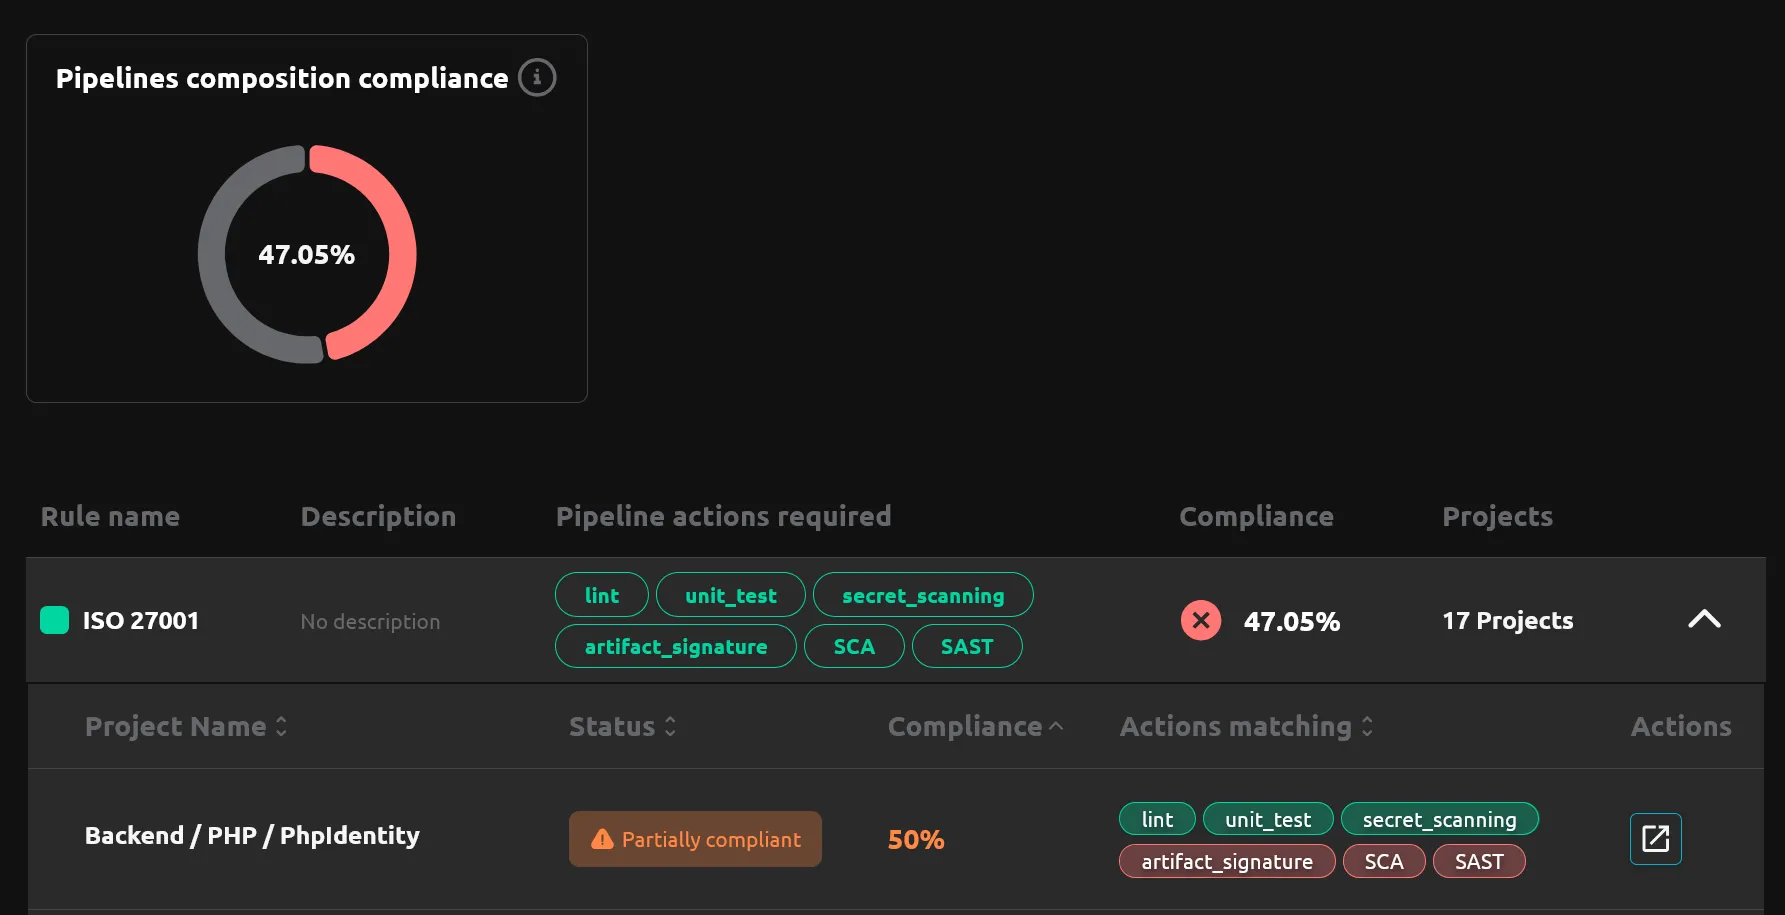
Task: Click the 17 Projects count link
Action: pos(1507,620)
